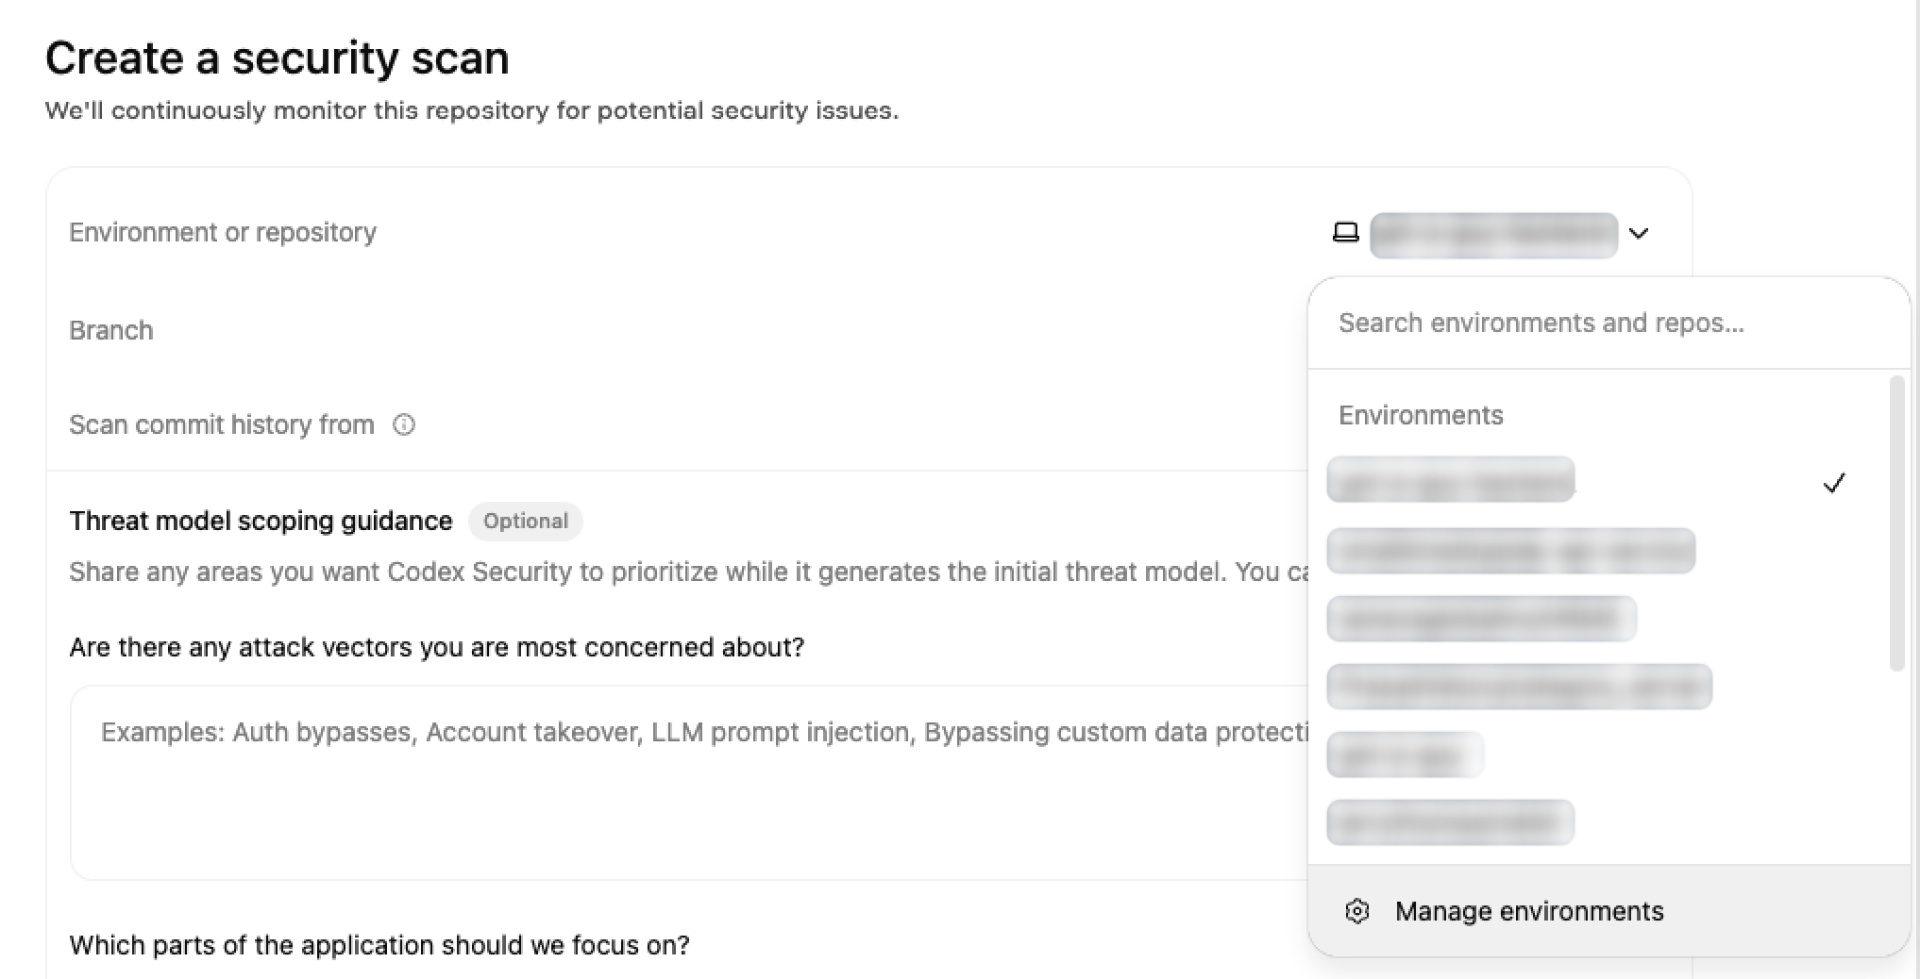Select the last visible environment in the list
Screen dimensions: 1920x979
pos(1450,822)
